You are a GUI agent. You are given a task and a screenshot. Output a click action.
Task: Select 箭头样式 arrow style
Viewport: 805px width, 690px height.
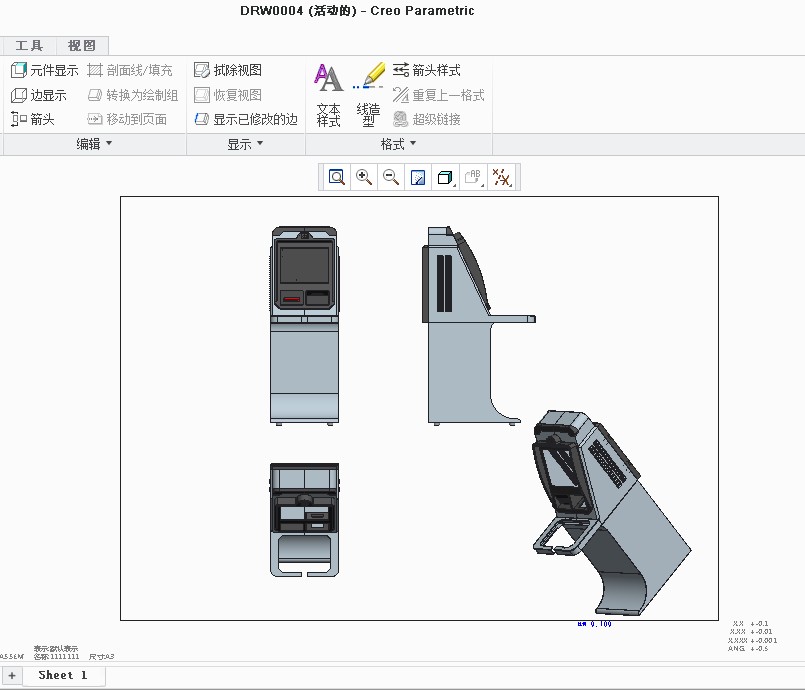pos(426,71)
